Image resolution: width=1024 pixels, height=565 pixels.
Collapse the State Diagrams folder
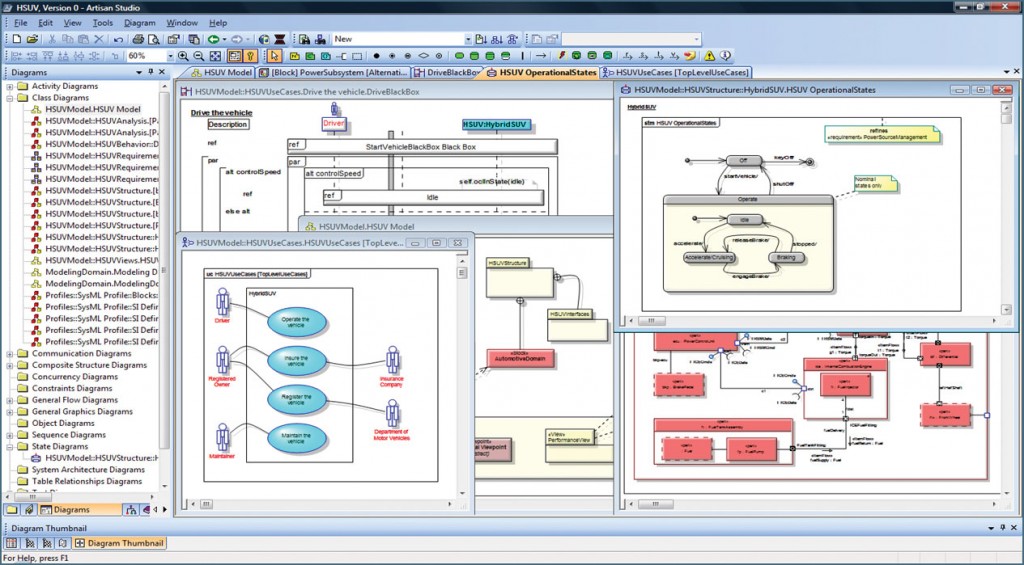click(x=10, y=447)
